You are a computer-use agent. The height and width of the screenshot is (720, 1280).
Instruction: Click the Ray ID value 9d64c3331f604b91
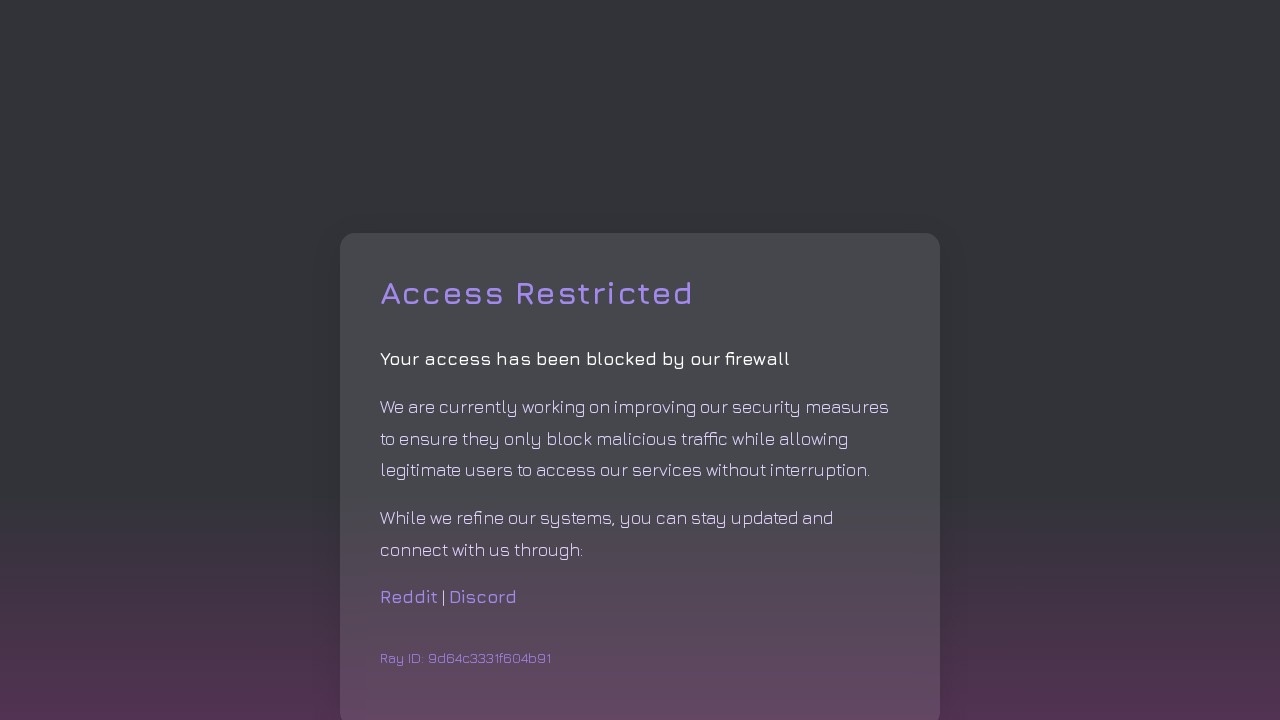[x=490, y=658]
